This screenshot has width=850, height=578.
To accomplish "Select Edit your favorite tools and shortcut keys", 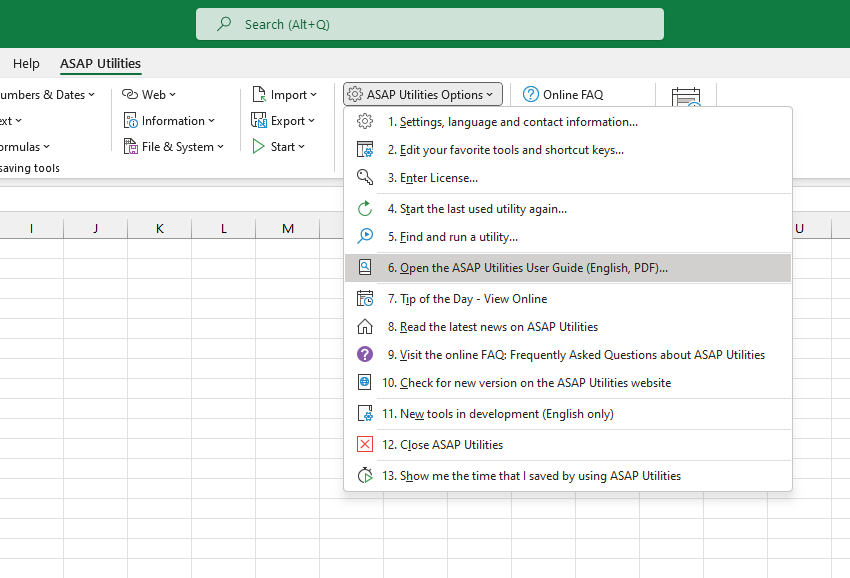I will tap(511, 150).
